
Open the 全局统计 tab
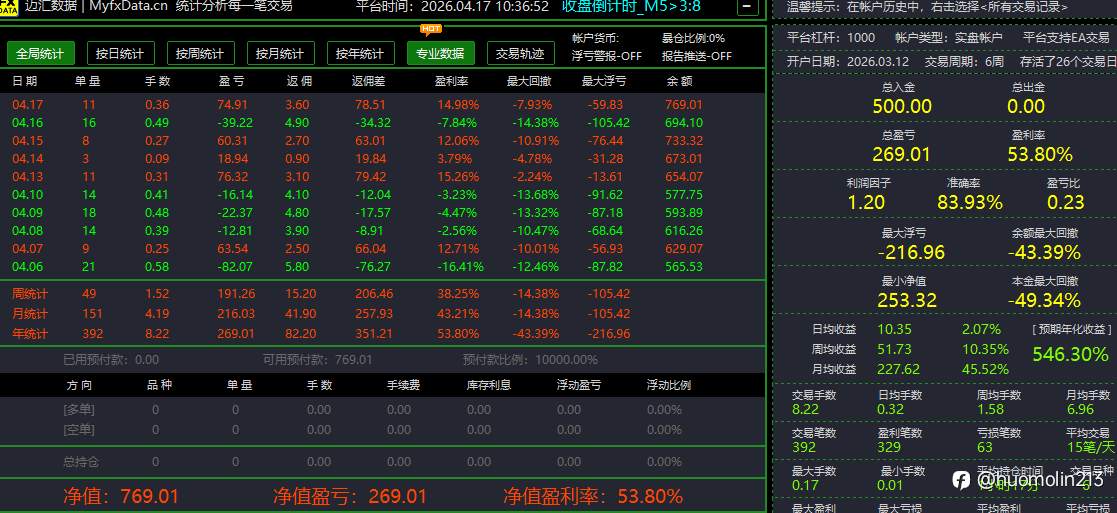[x=41, y=53]
